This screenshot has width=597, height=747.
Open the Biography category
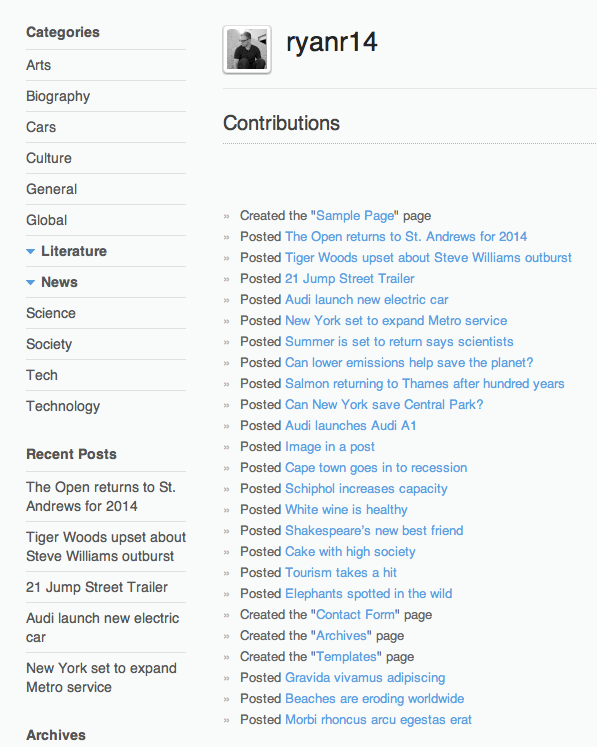pyautogui.click(x=58, y=96)
